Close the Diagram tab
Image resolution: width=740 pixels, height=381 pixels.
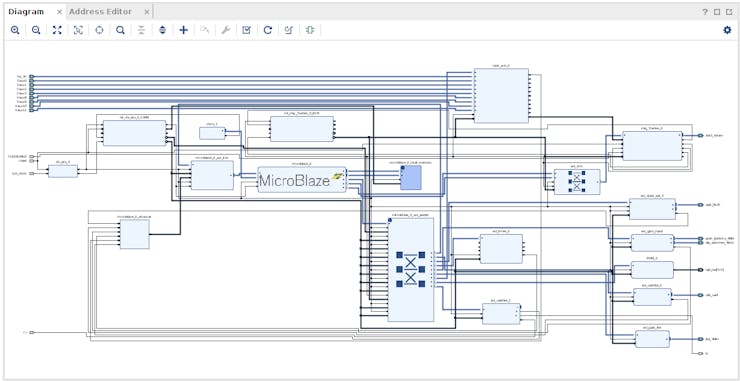[59, 12]
